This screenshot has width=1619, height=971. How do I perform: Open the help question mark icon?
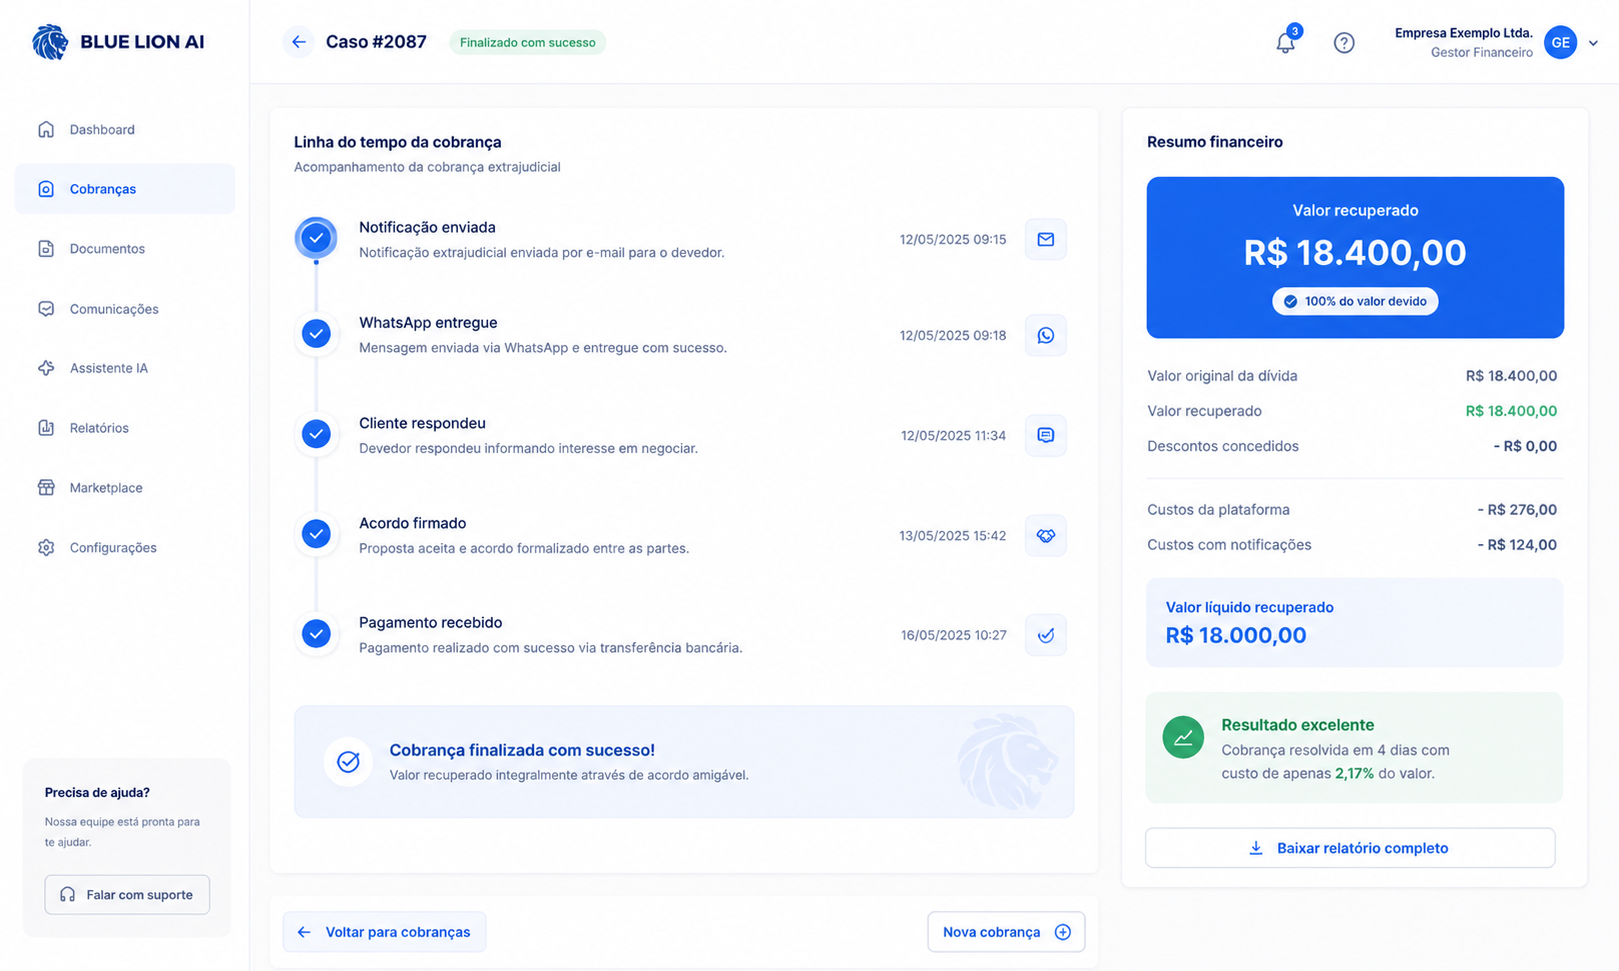click(1344, 43)
